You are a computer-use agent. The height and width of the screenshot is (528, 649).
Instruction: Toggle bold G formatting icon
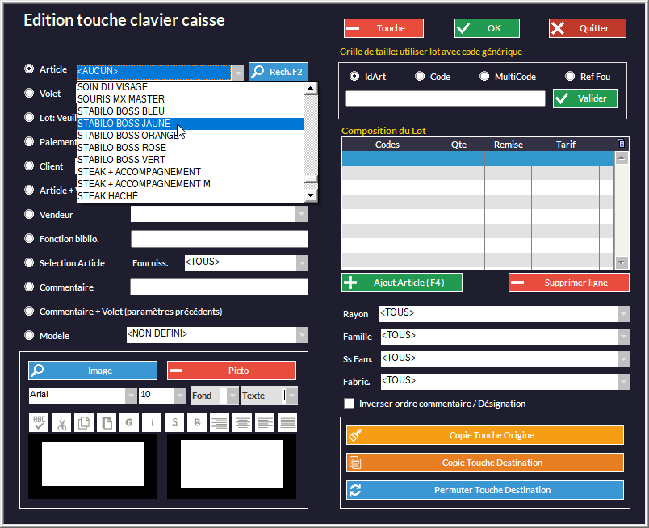130,423
